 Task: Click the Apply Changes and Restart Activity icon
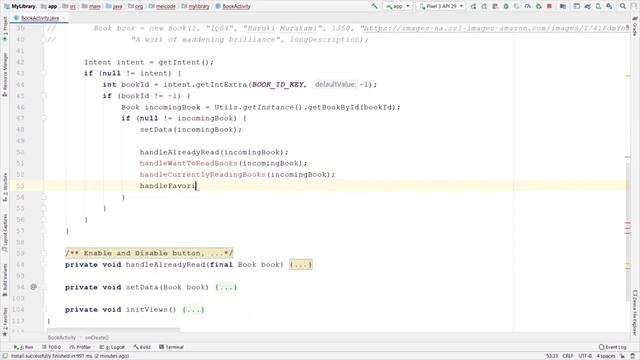[x=484, y=6]
